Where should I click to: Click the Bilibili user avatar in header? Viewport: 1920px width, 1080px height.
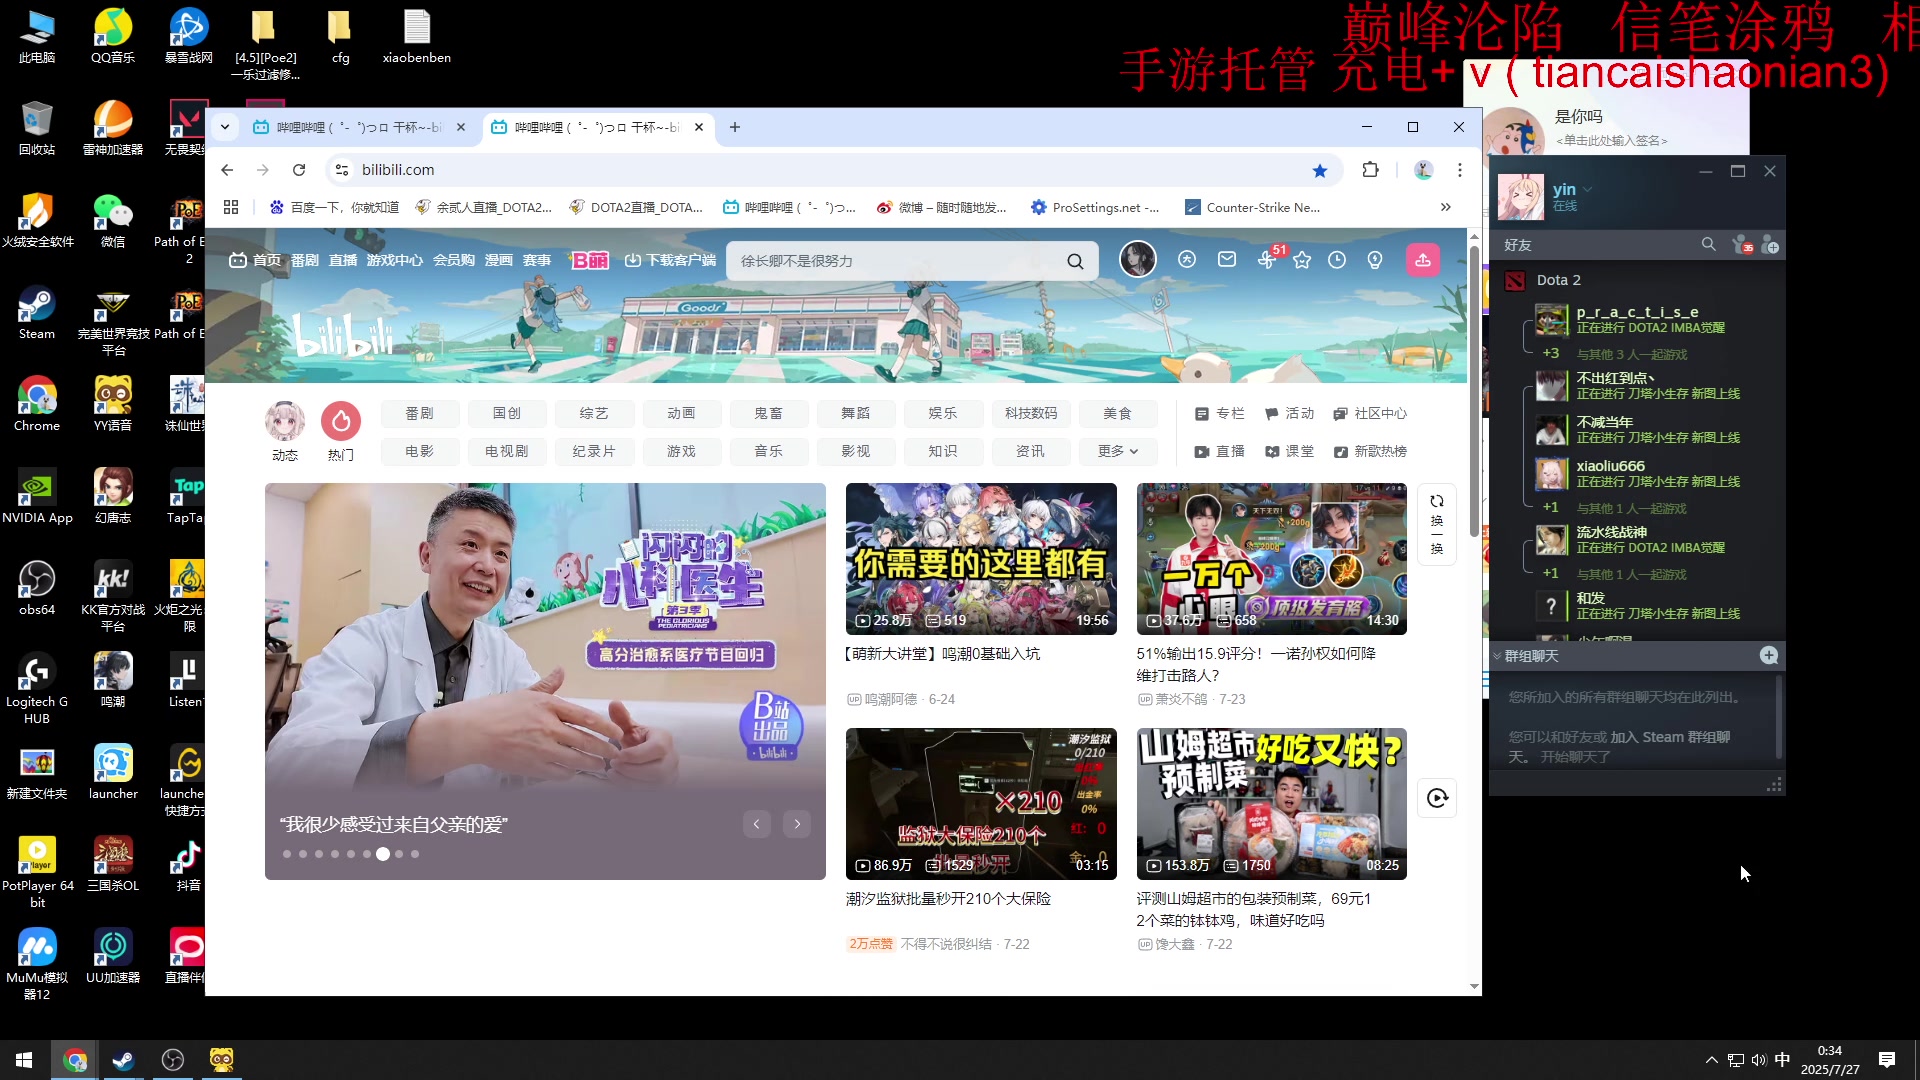(x=1137, y=259)
